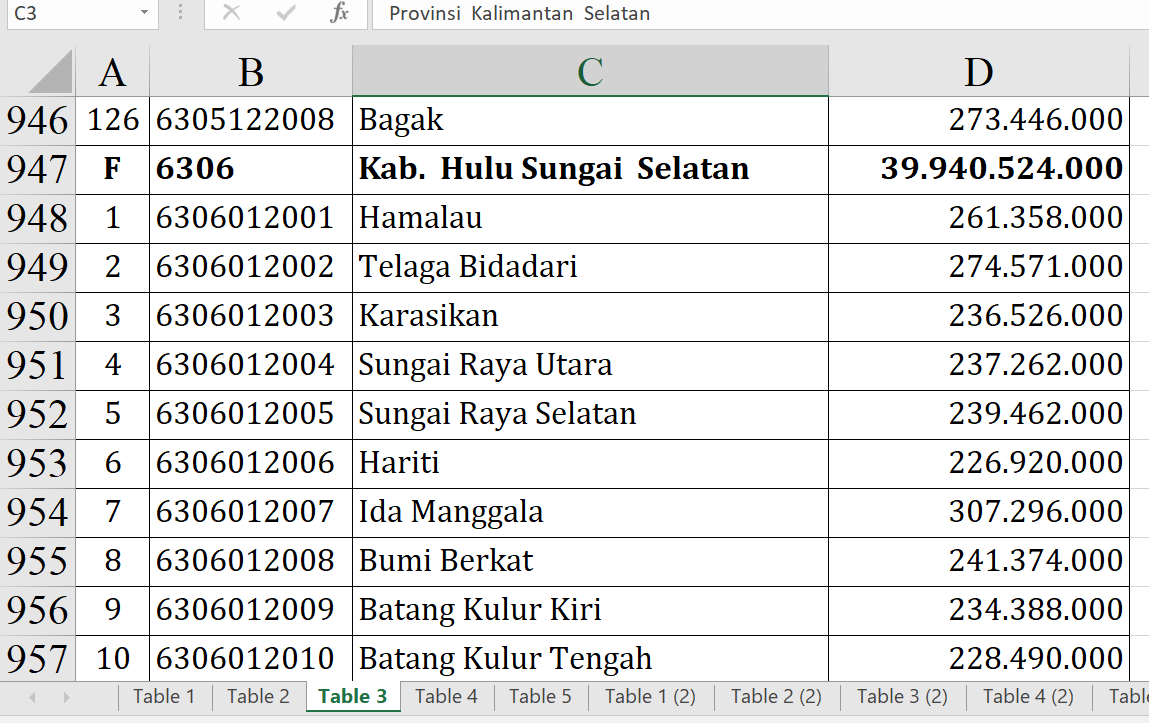Screen dimensions: 1149x723
Task: Click the Insert Function fx icon
Action: pos(339,13)
